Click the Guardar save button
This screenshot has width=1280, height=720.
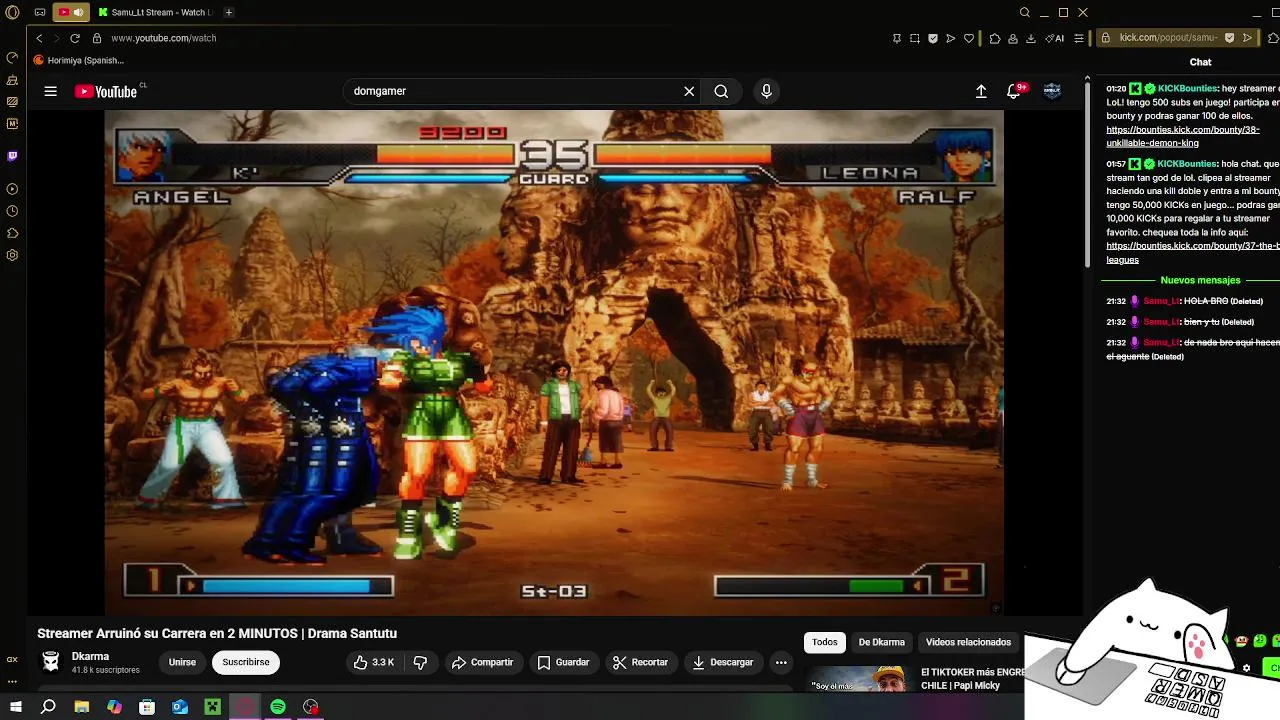[x=563, y=662]
